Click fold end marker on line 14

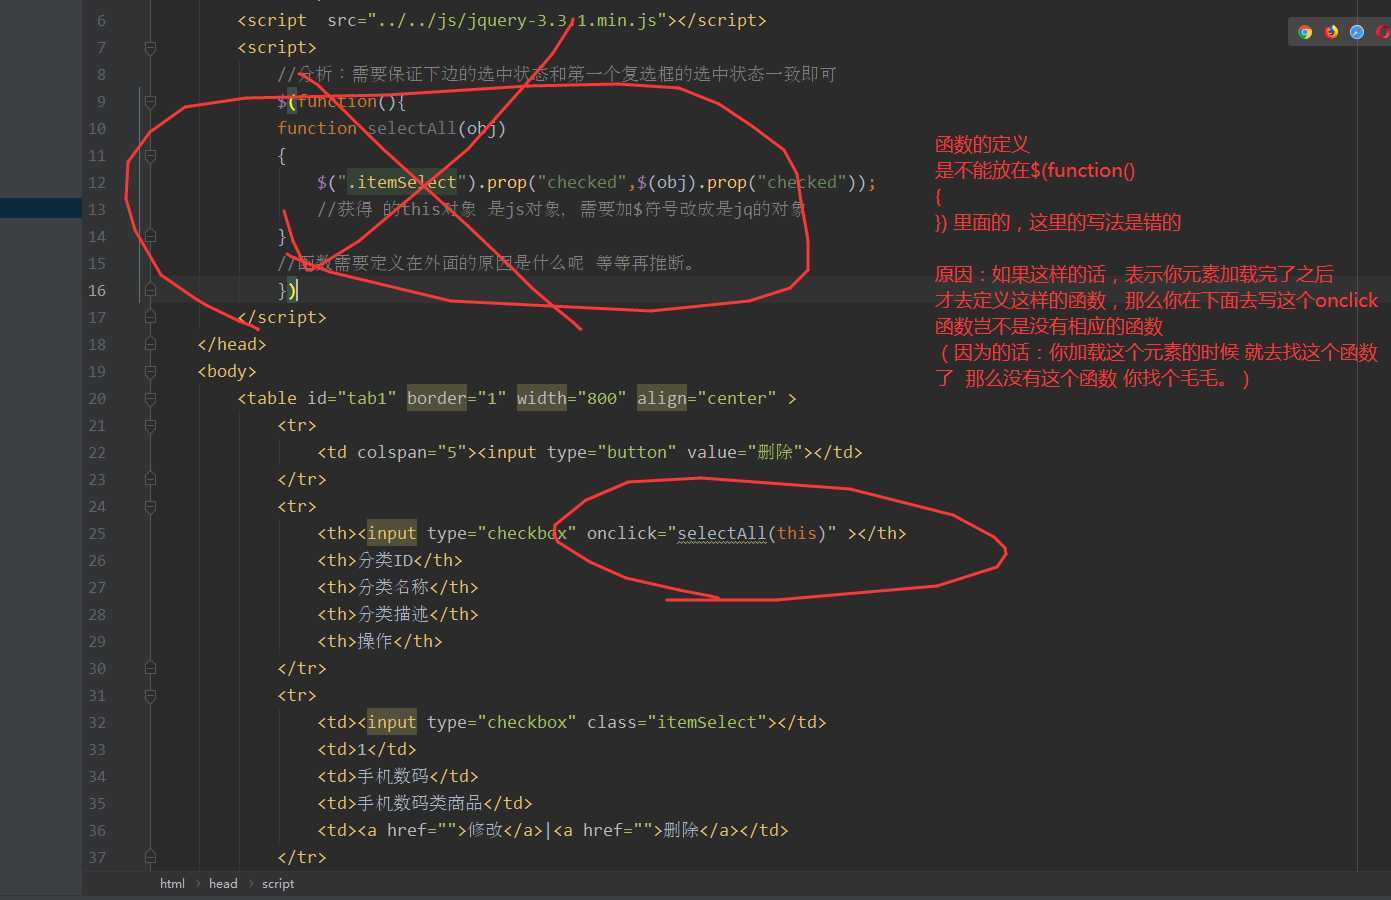[150, 236]
